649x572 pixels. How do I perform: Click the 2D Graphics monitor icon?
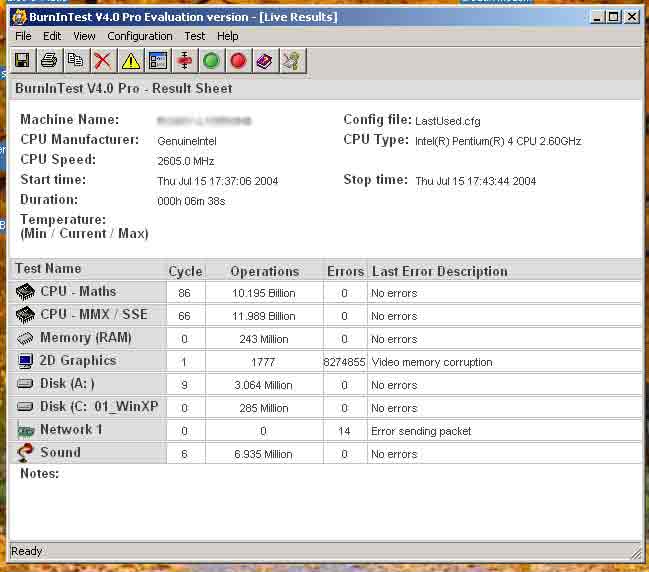point(26,361)
